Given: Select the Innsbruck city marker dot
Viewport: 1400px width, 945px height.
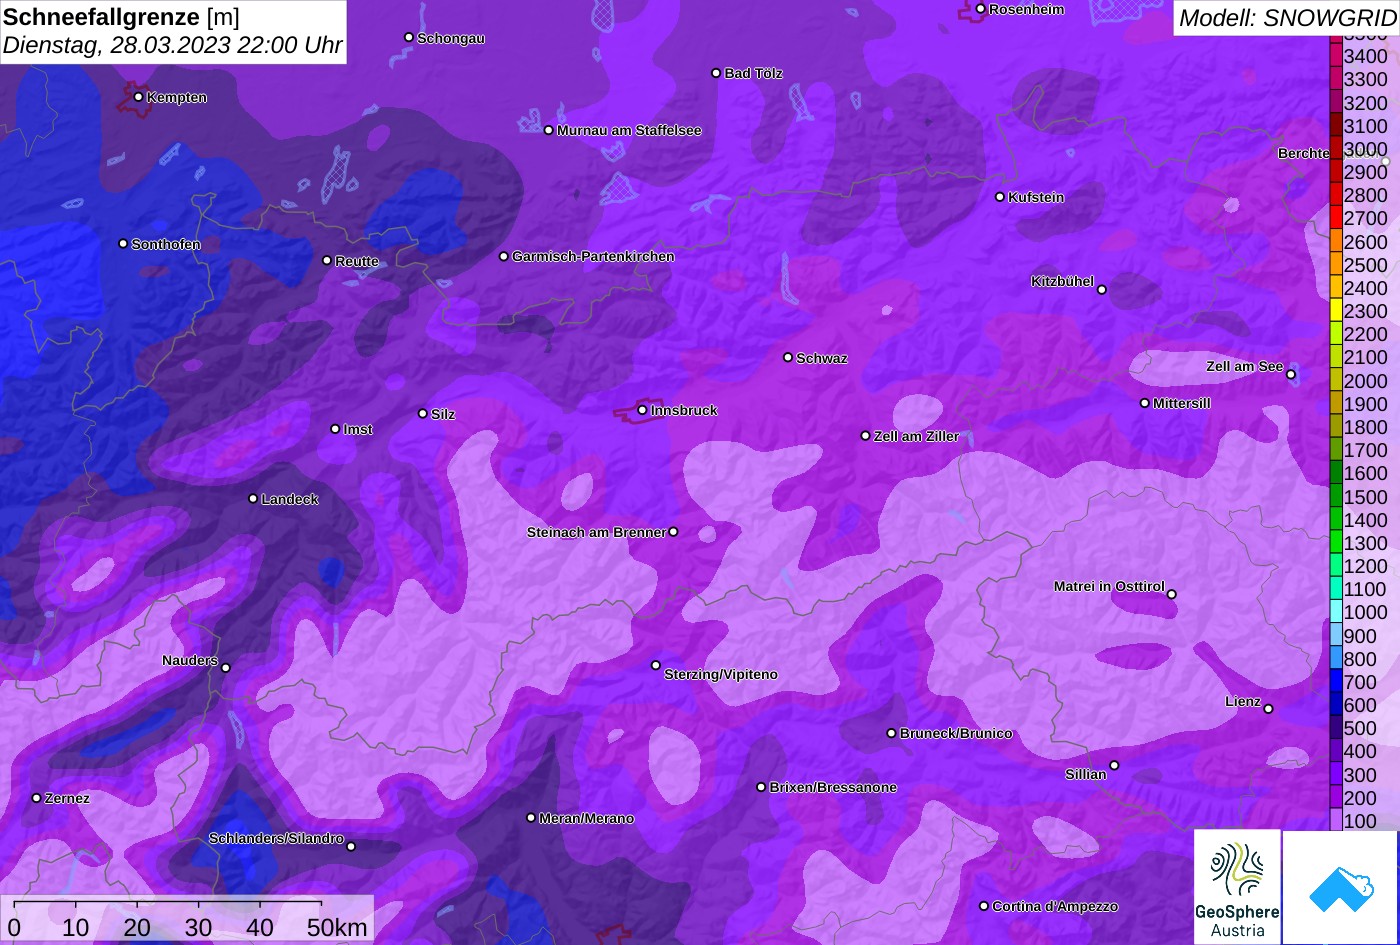Looking at the screenshot, I should [642, 410].
